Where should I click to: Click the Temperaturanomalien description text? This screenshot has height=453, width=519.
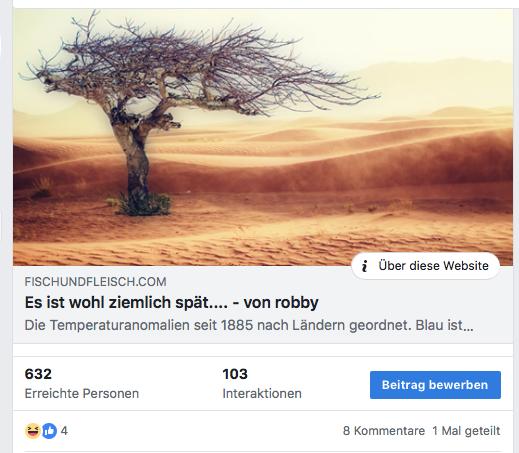click(249, 325)
